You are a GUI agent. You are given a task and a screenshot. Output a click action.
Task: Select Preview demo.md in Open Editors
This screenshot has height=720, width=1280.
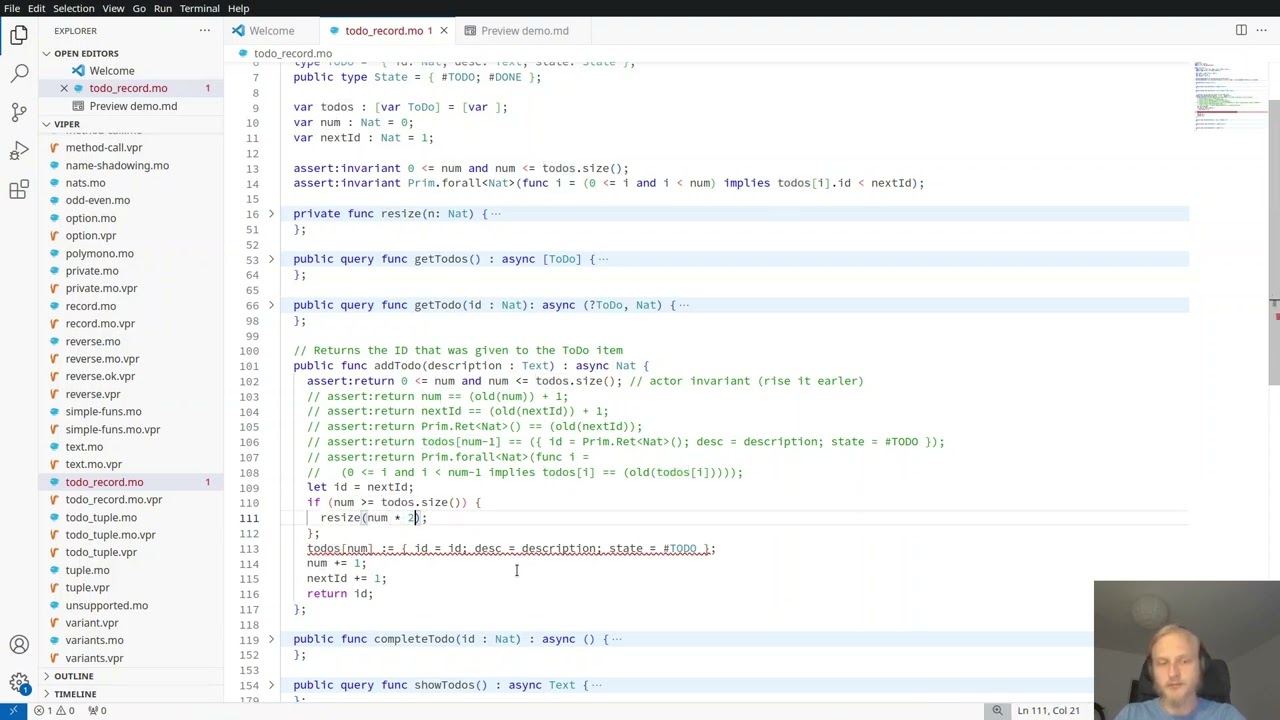[x=133, y=106]
